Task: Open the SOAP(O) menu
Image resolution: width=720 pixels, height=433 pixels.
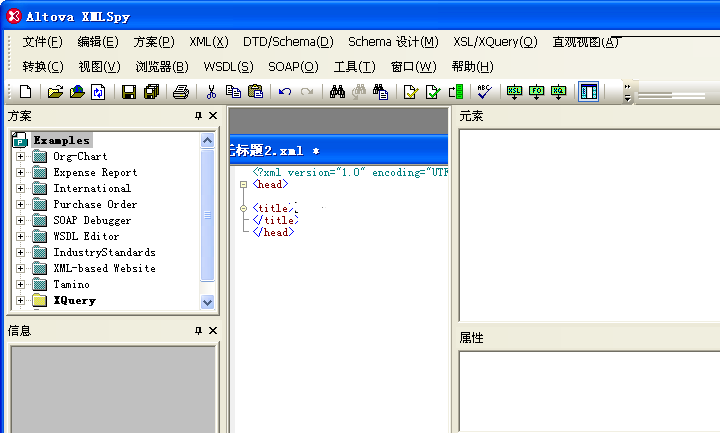Action: coord(293,67)
